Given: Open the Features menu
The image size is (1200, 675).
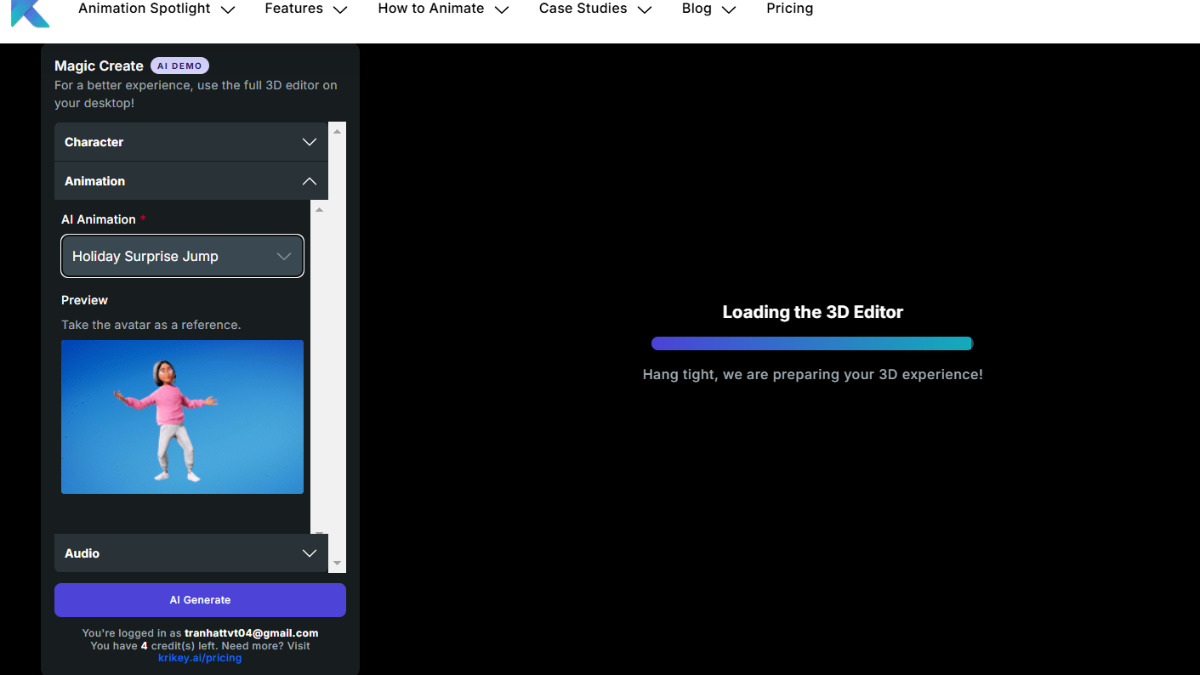Looking at the screenshot, I should (x=305, y=9).
